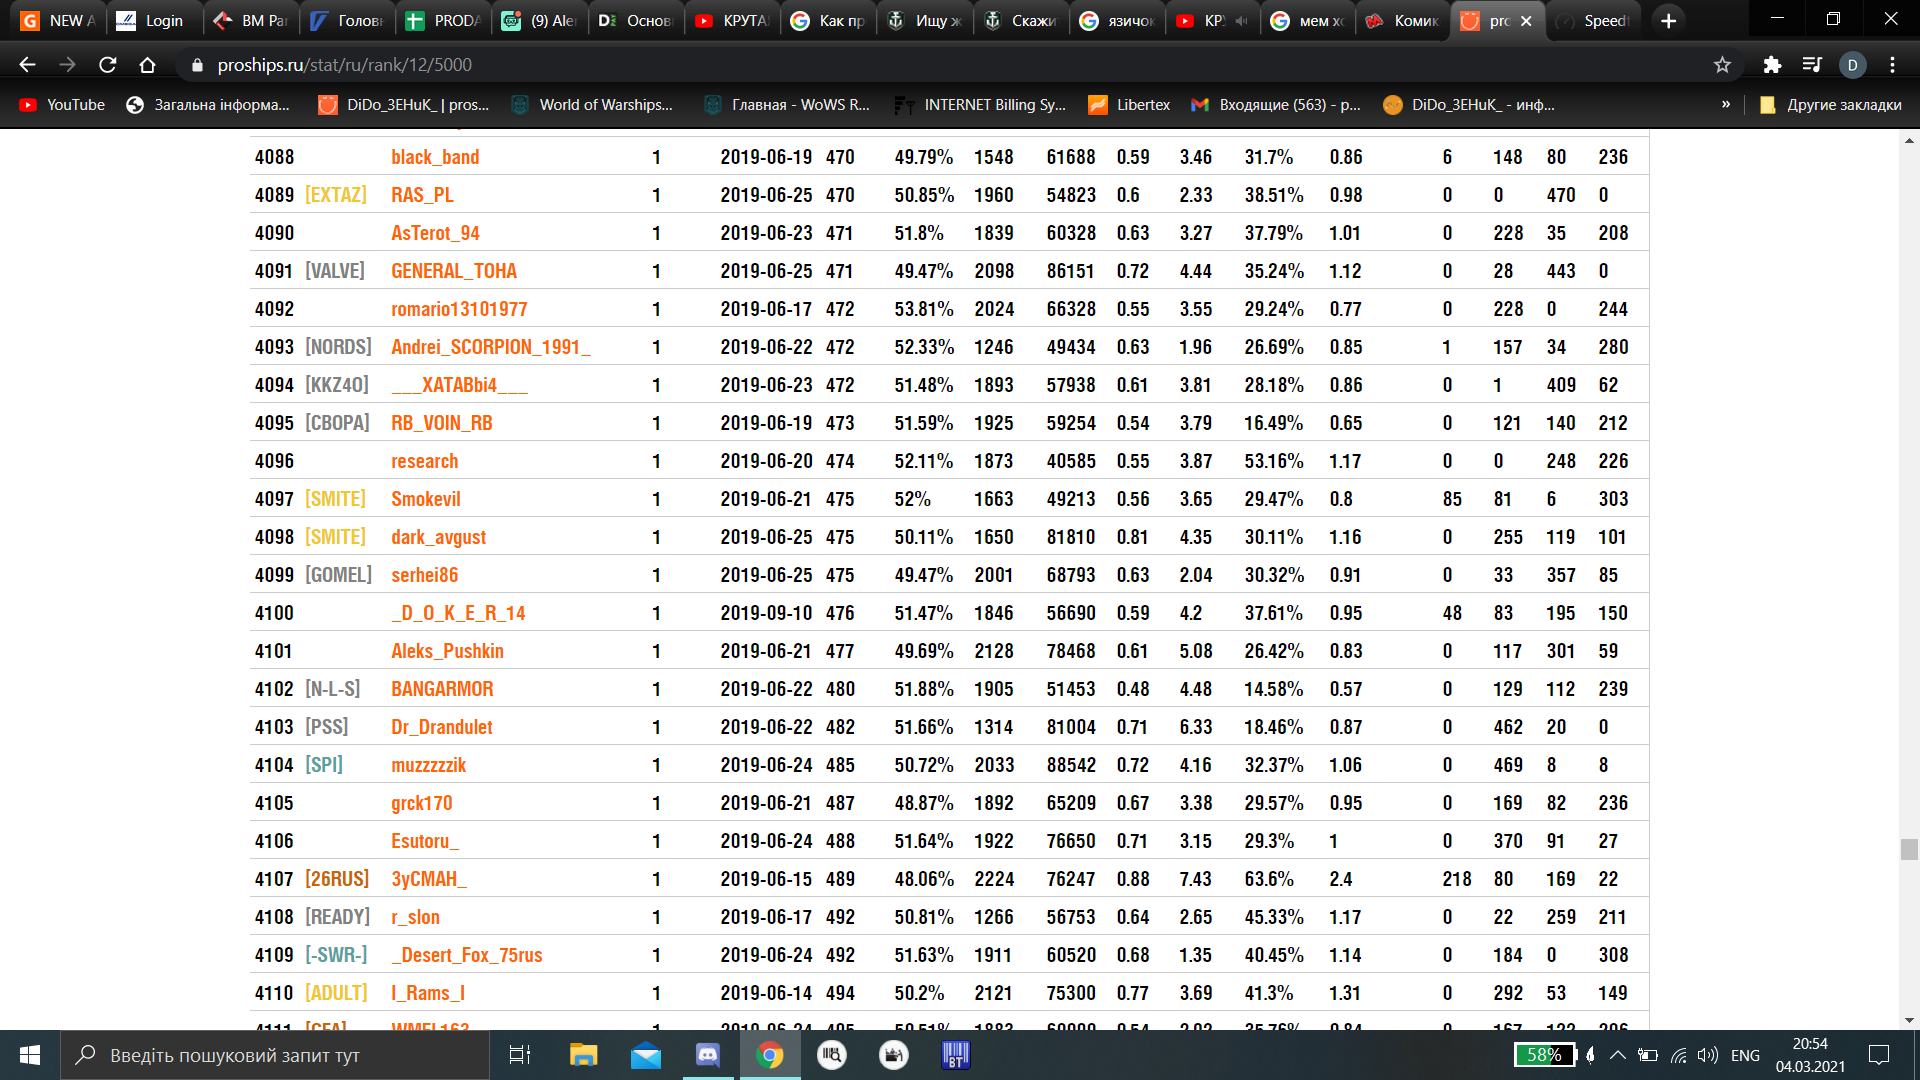Open Chrome extensions puzzle icon
This screenshot has width=1920, height=1080.
coord(1772,65)
